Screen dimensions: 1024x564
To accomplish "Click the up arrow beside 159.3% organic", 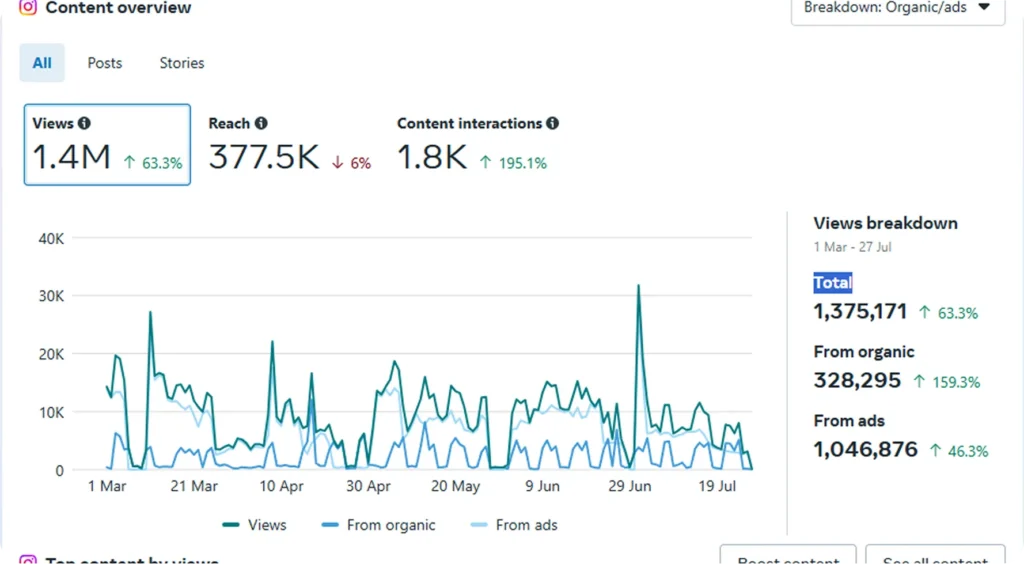I will click(x=920, y=381).
